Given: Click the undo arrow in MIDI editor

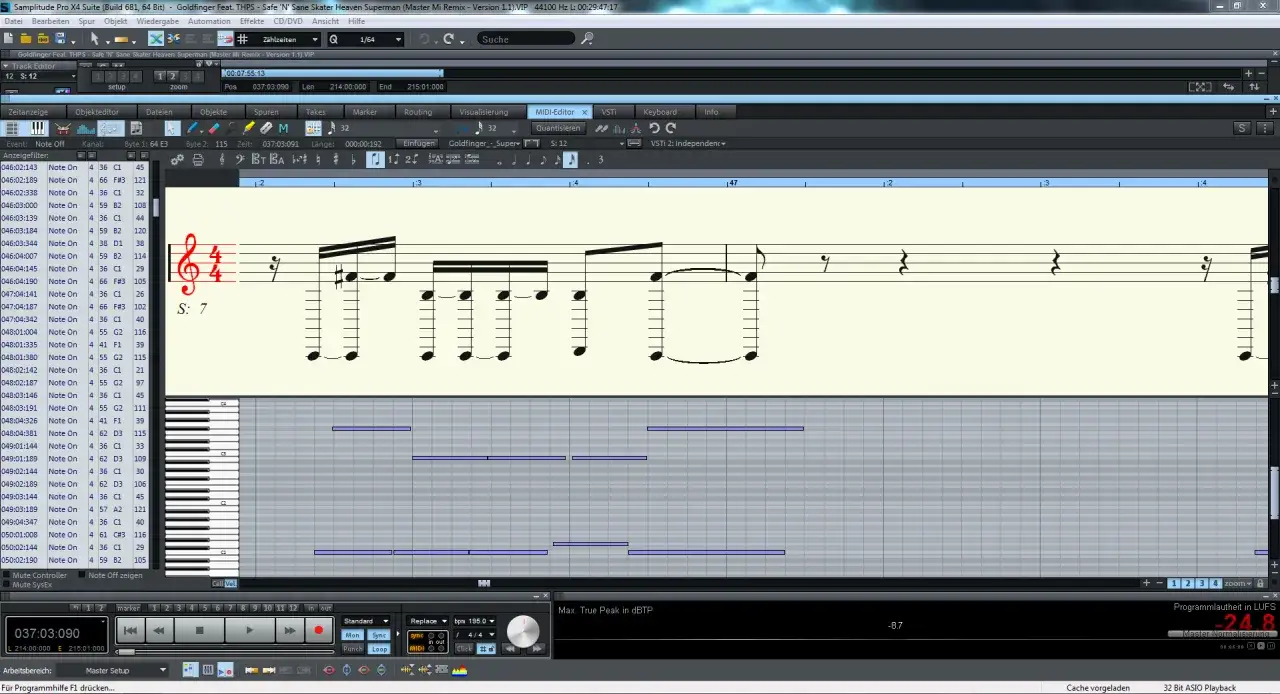Looking at the screenshot, I should [654, 128].
